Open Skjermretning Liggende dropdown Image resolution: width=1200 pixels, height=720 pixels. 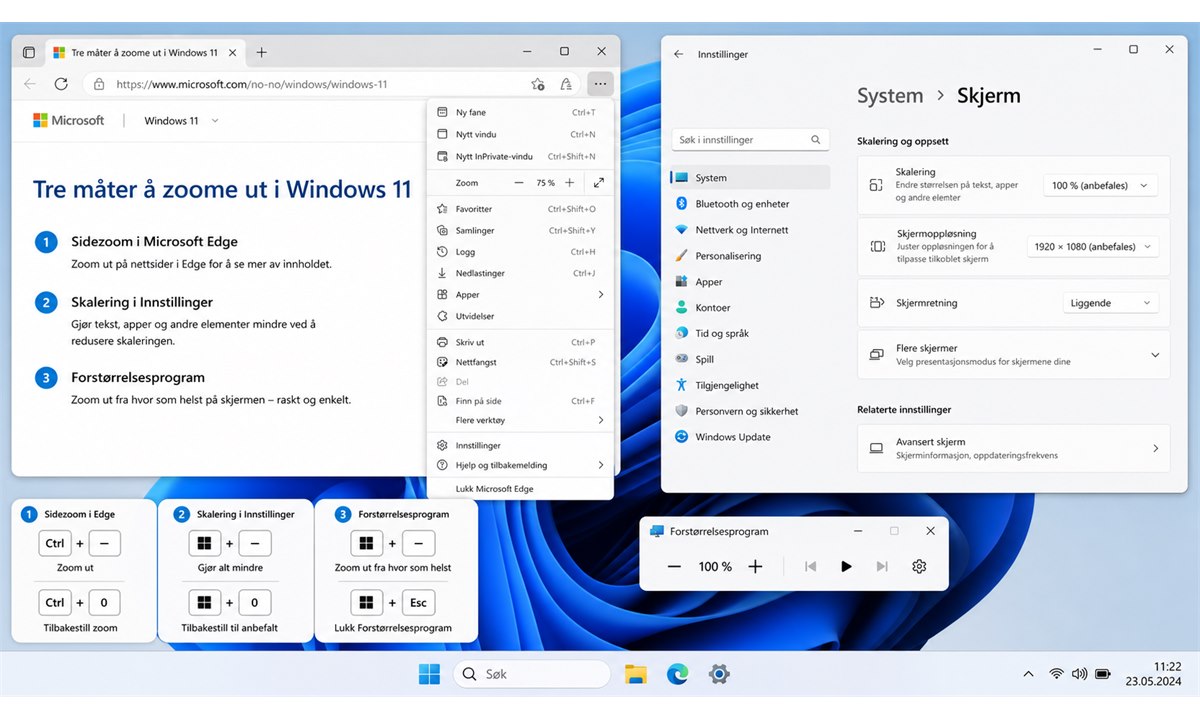pos(1110,303)
